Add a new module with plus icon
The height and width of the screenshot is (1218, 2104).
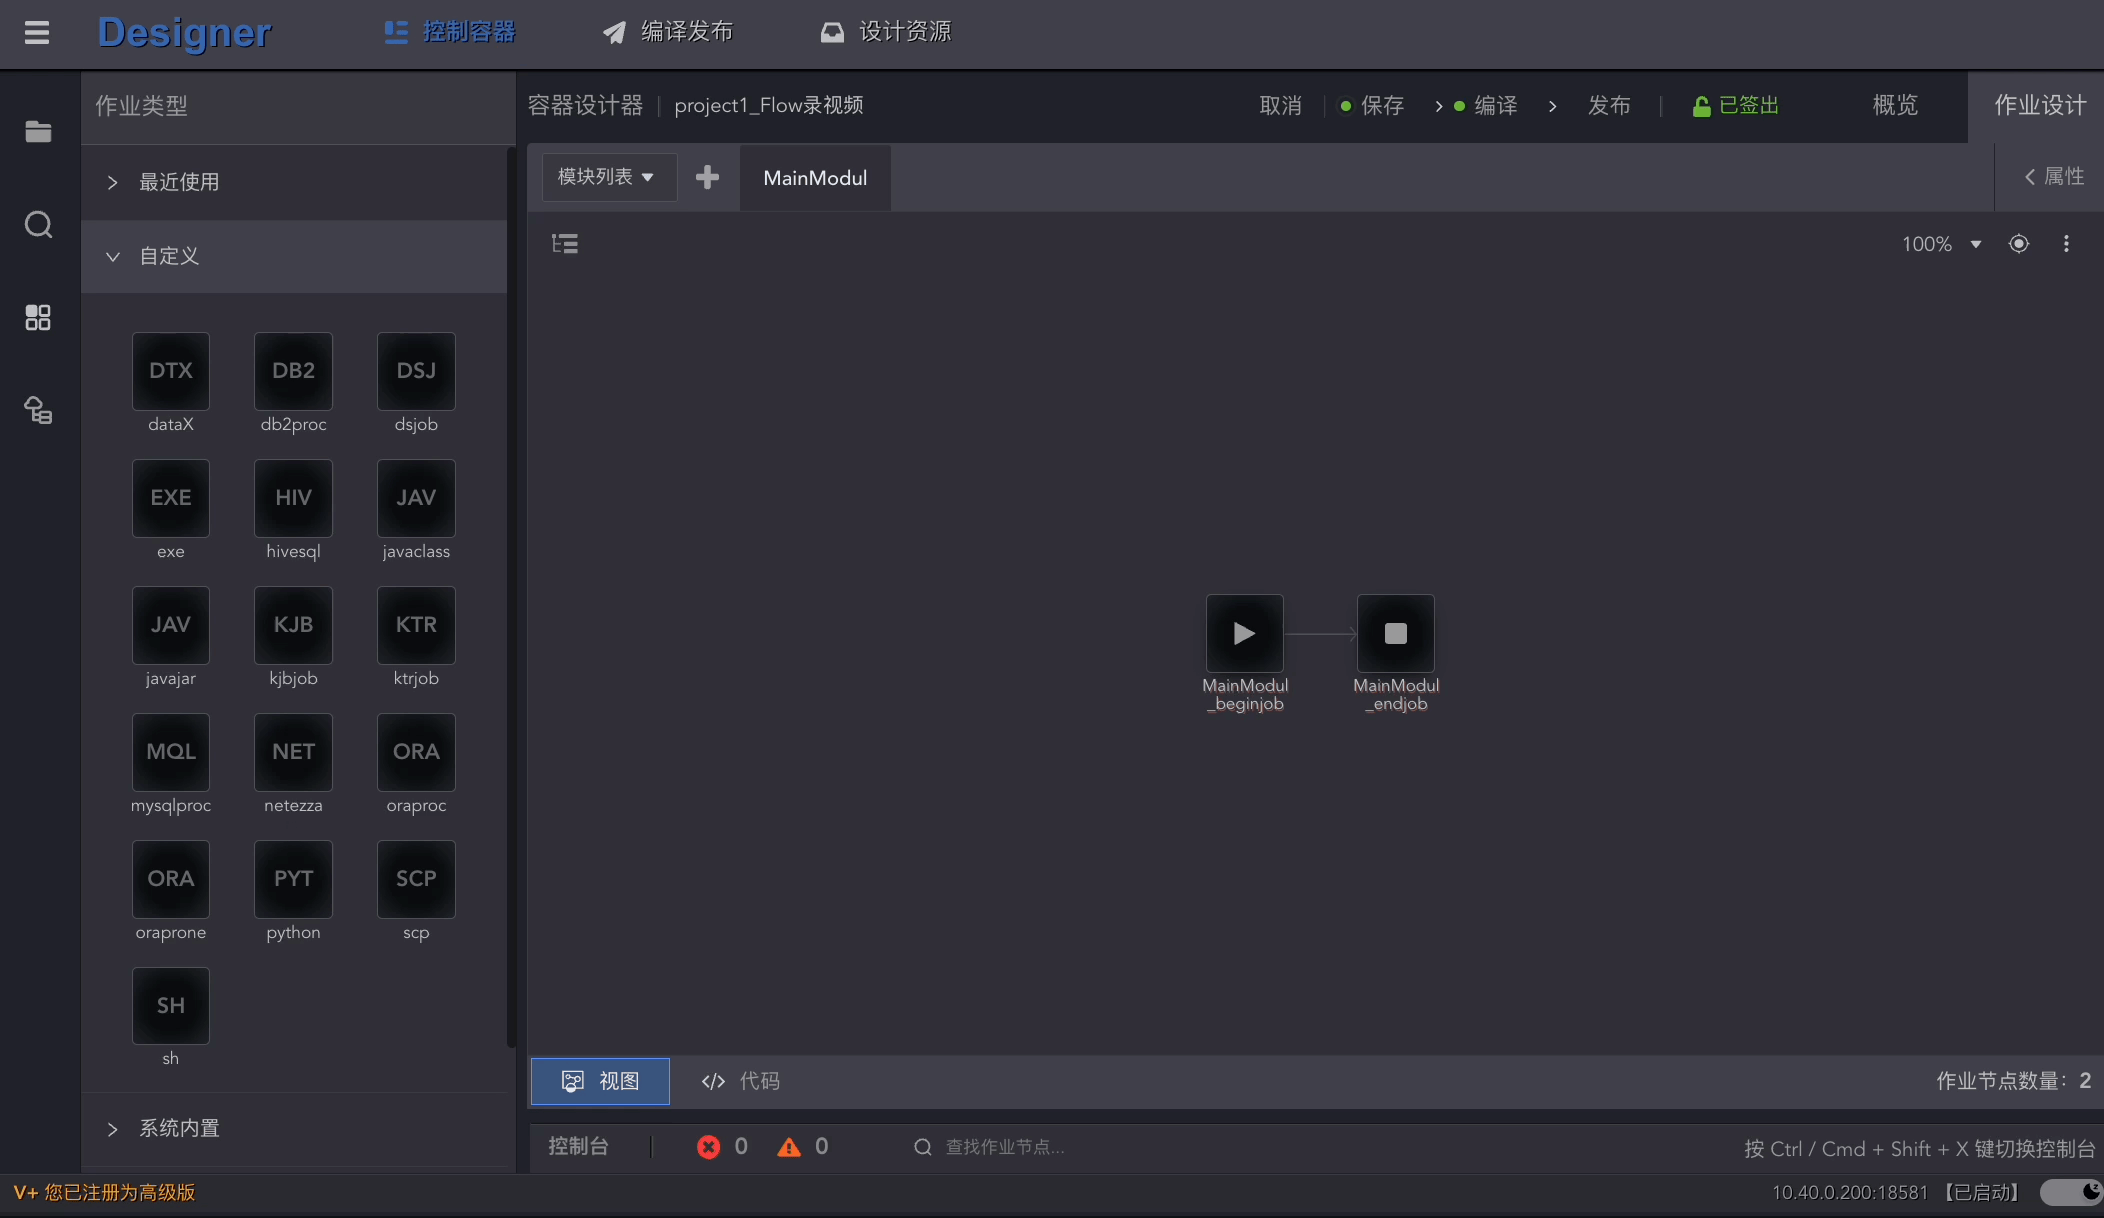pos(707,177)
